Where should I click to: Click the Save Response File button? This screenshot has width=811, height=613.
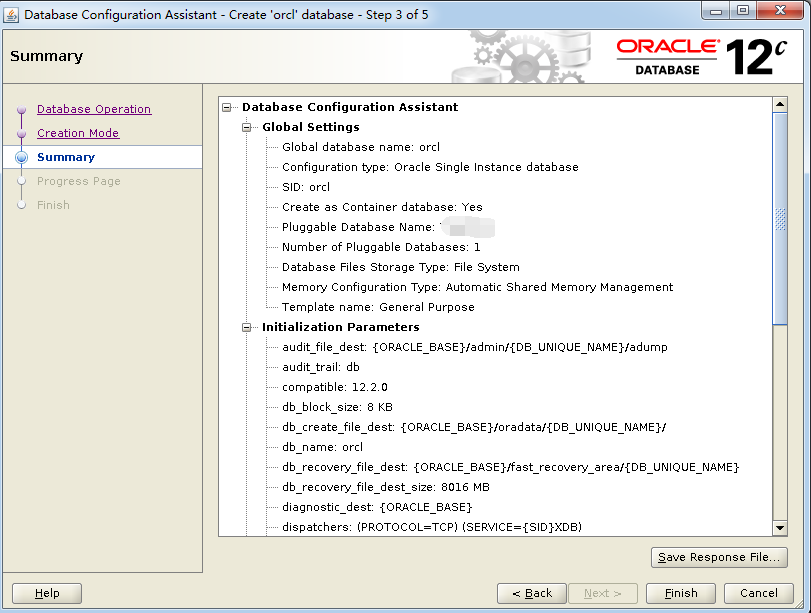point(719,557)
